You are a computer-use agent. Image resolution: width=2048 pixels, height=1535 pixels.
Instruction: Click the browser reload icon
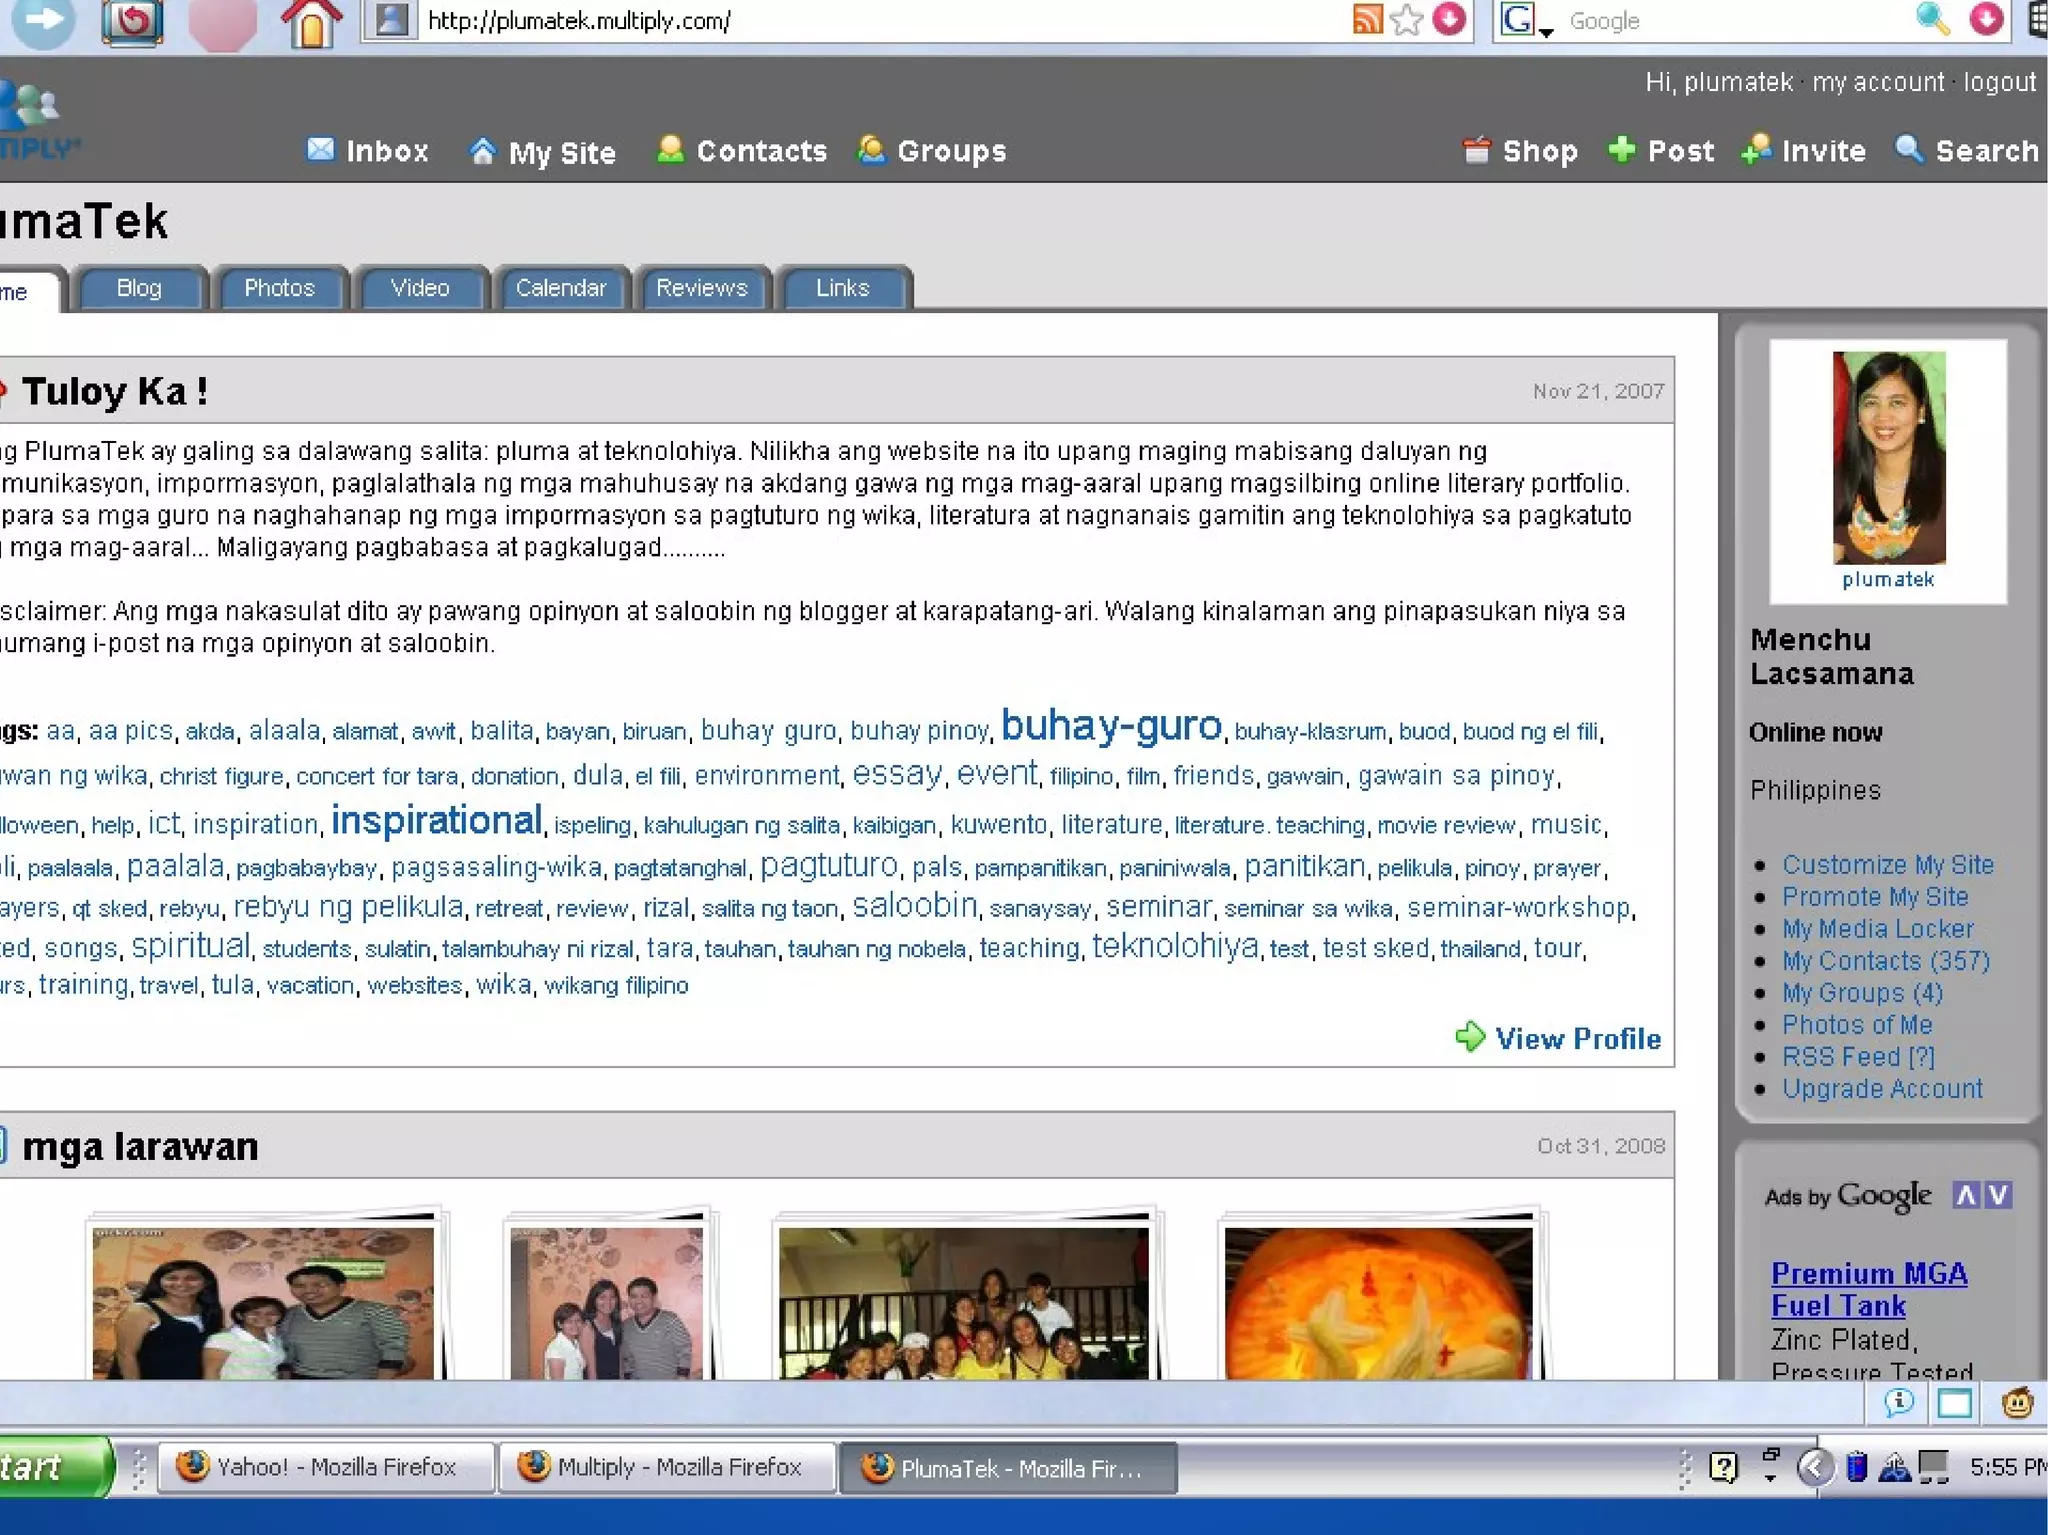pyautogui.click(x=133, y=20)
